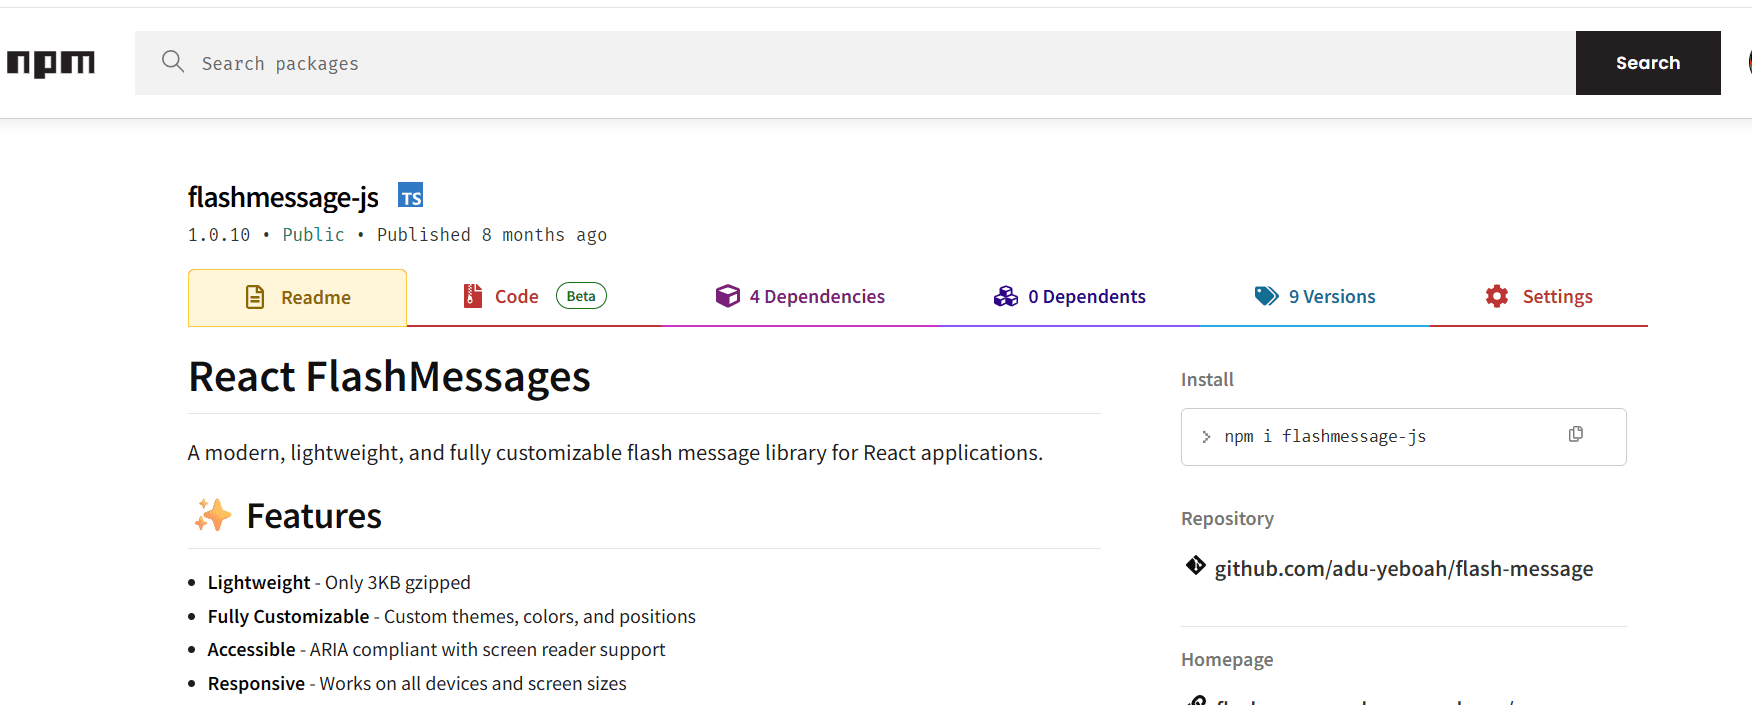Click the blue Versions tag icon

pyautogui.click(x=1267, y=296)
